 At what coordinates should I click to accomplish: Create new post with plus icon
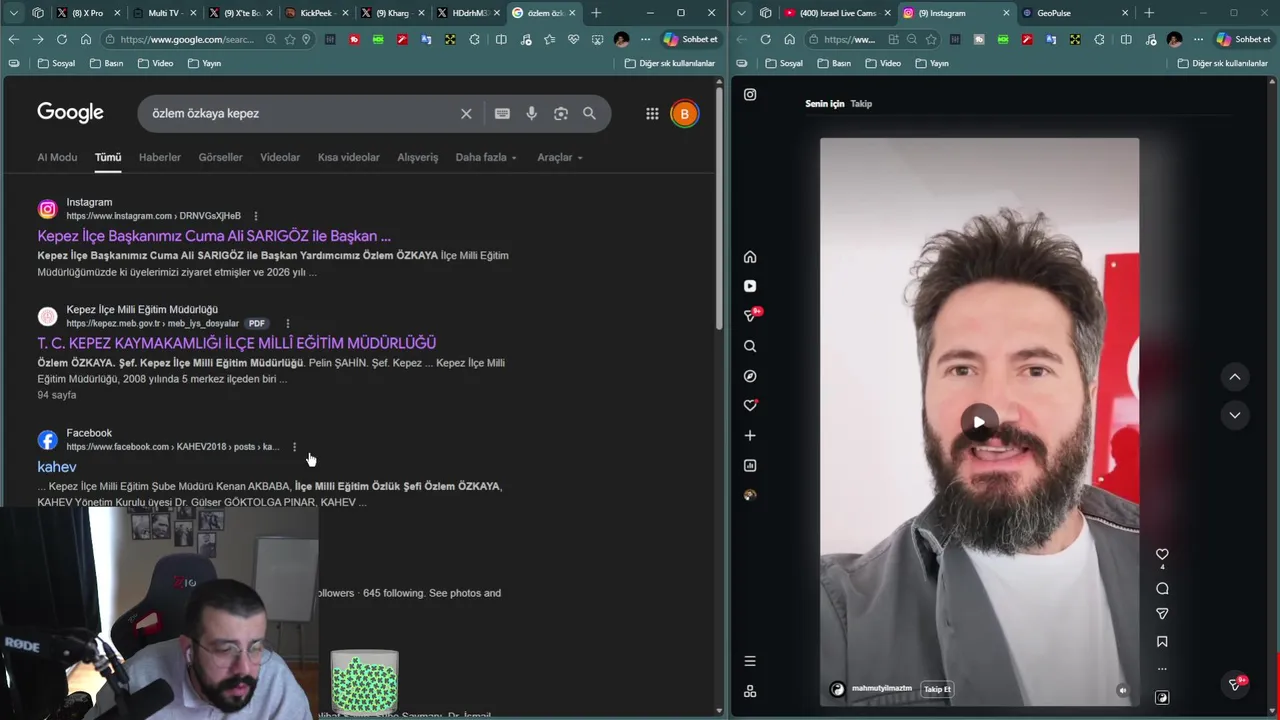750,435
